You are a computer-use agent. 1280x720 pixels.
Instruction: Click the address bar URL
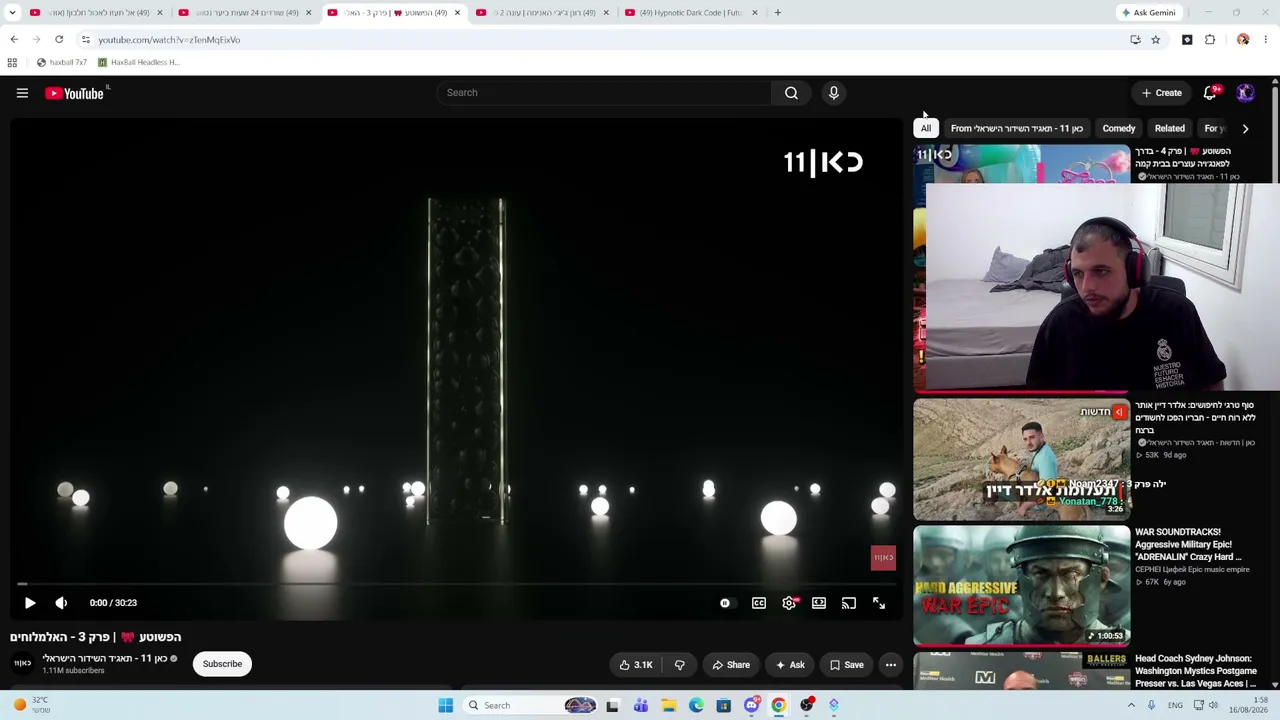[169, 40]
